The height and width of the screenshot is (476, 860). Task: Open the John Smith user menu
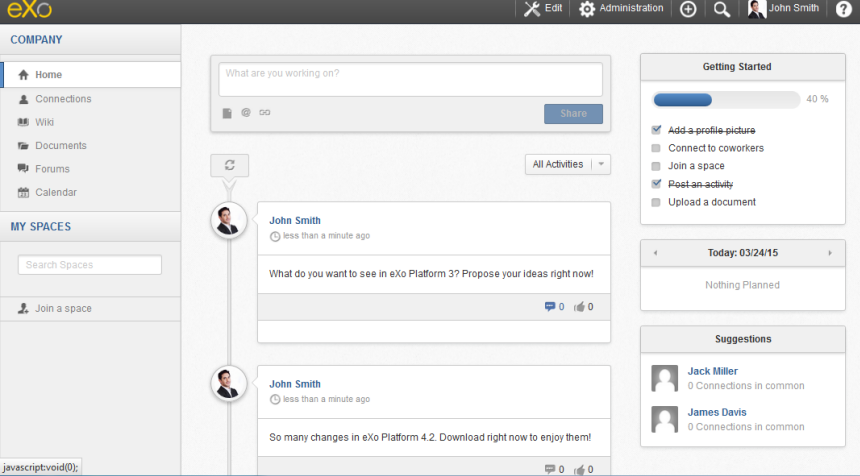784,9
